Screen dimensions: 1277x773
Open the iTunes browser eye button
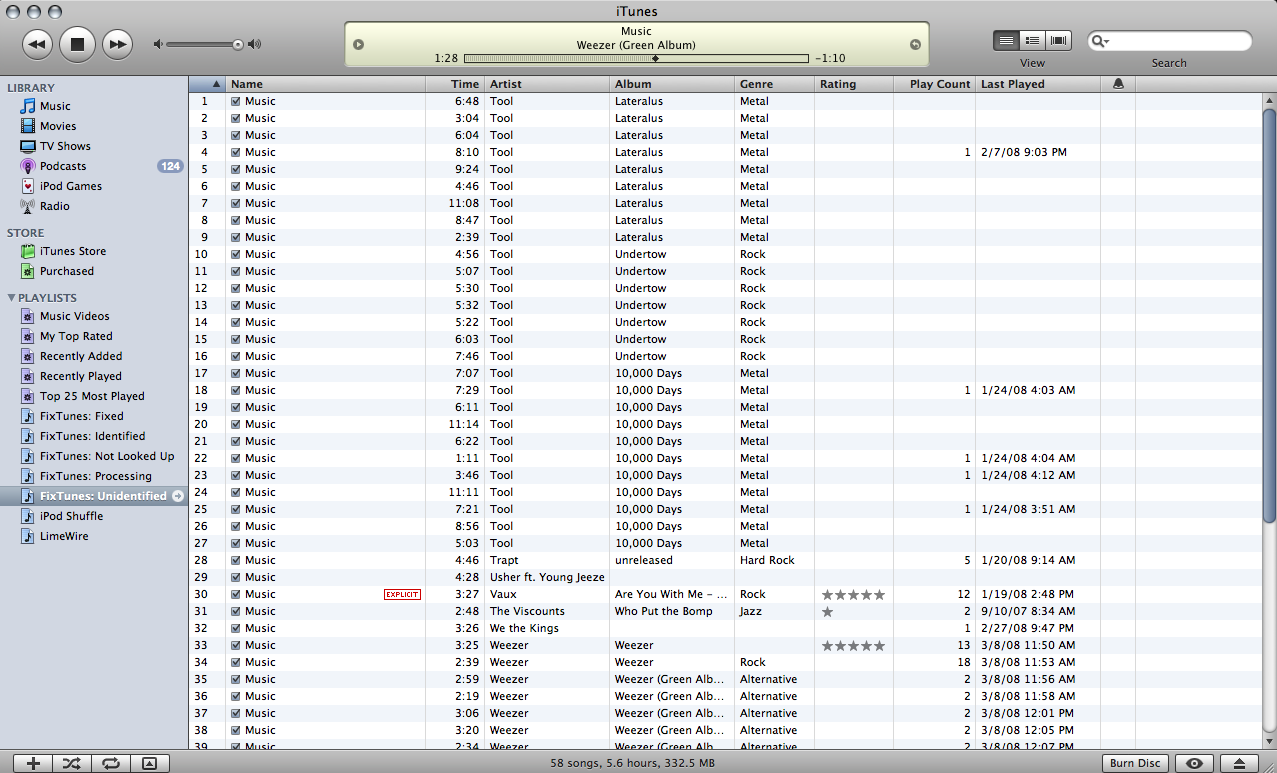(x=1193, y=763)
